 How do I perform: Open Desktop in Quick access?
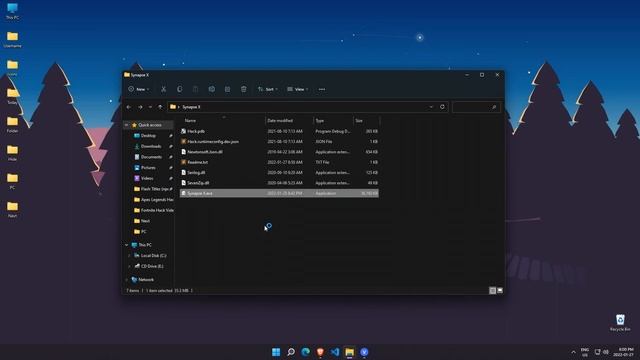(x=148, y=136)
